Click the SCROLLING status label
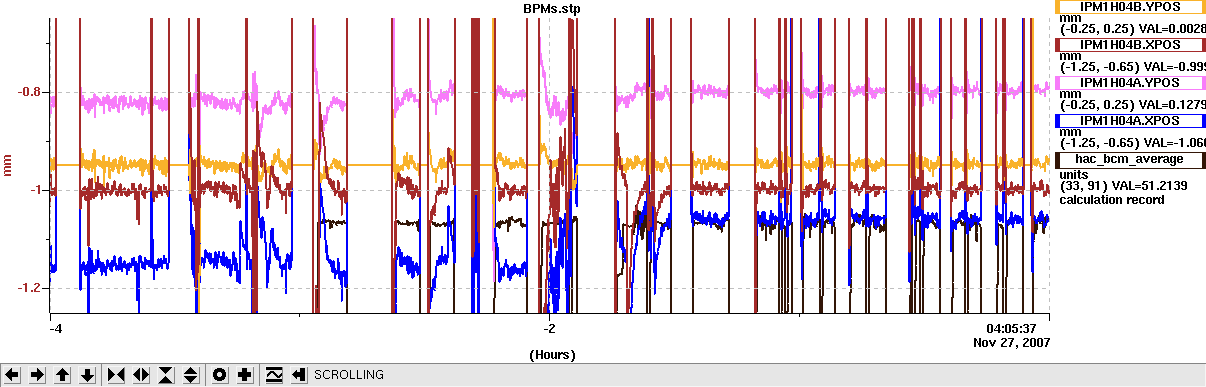 (x=349, y=375)
